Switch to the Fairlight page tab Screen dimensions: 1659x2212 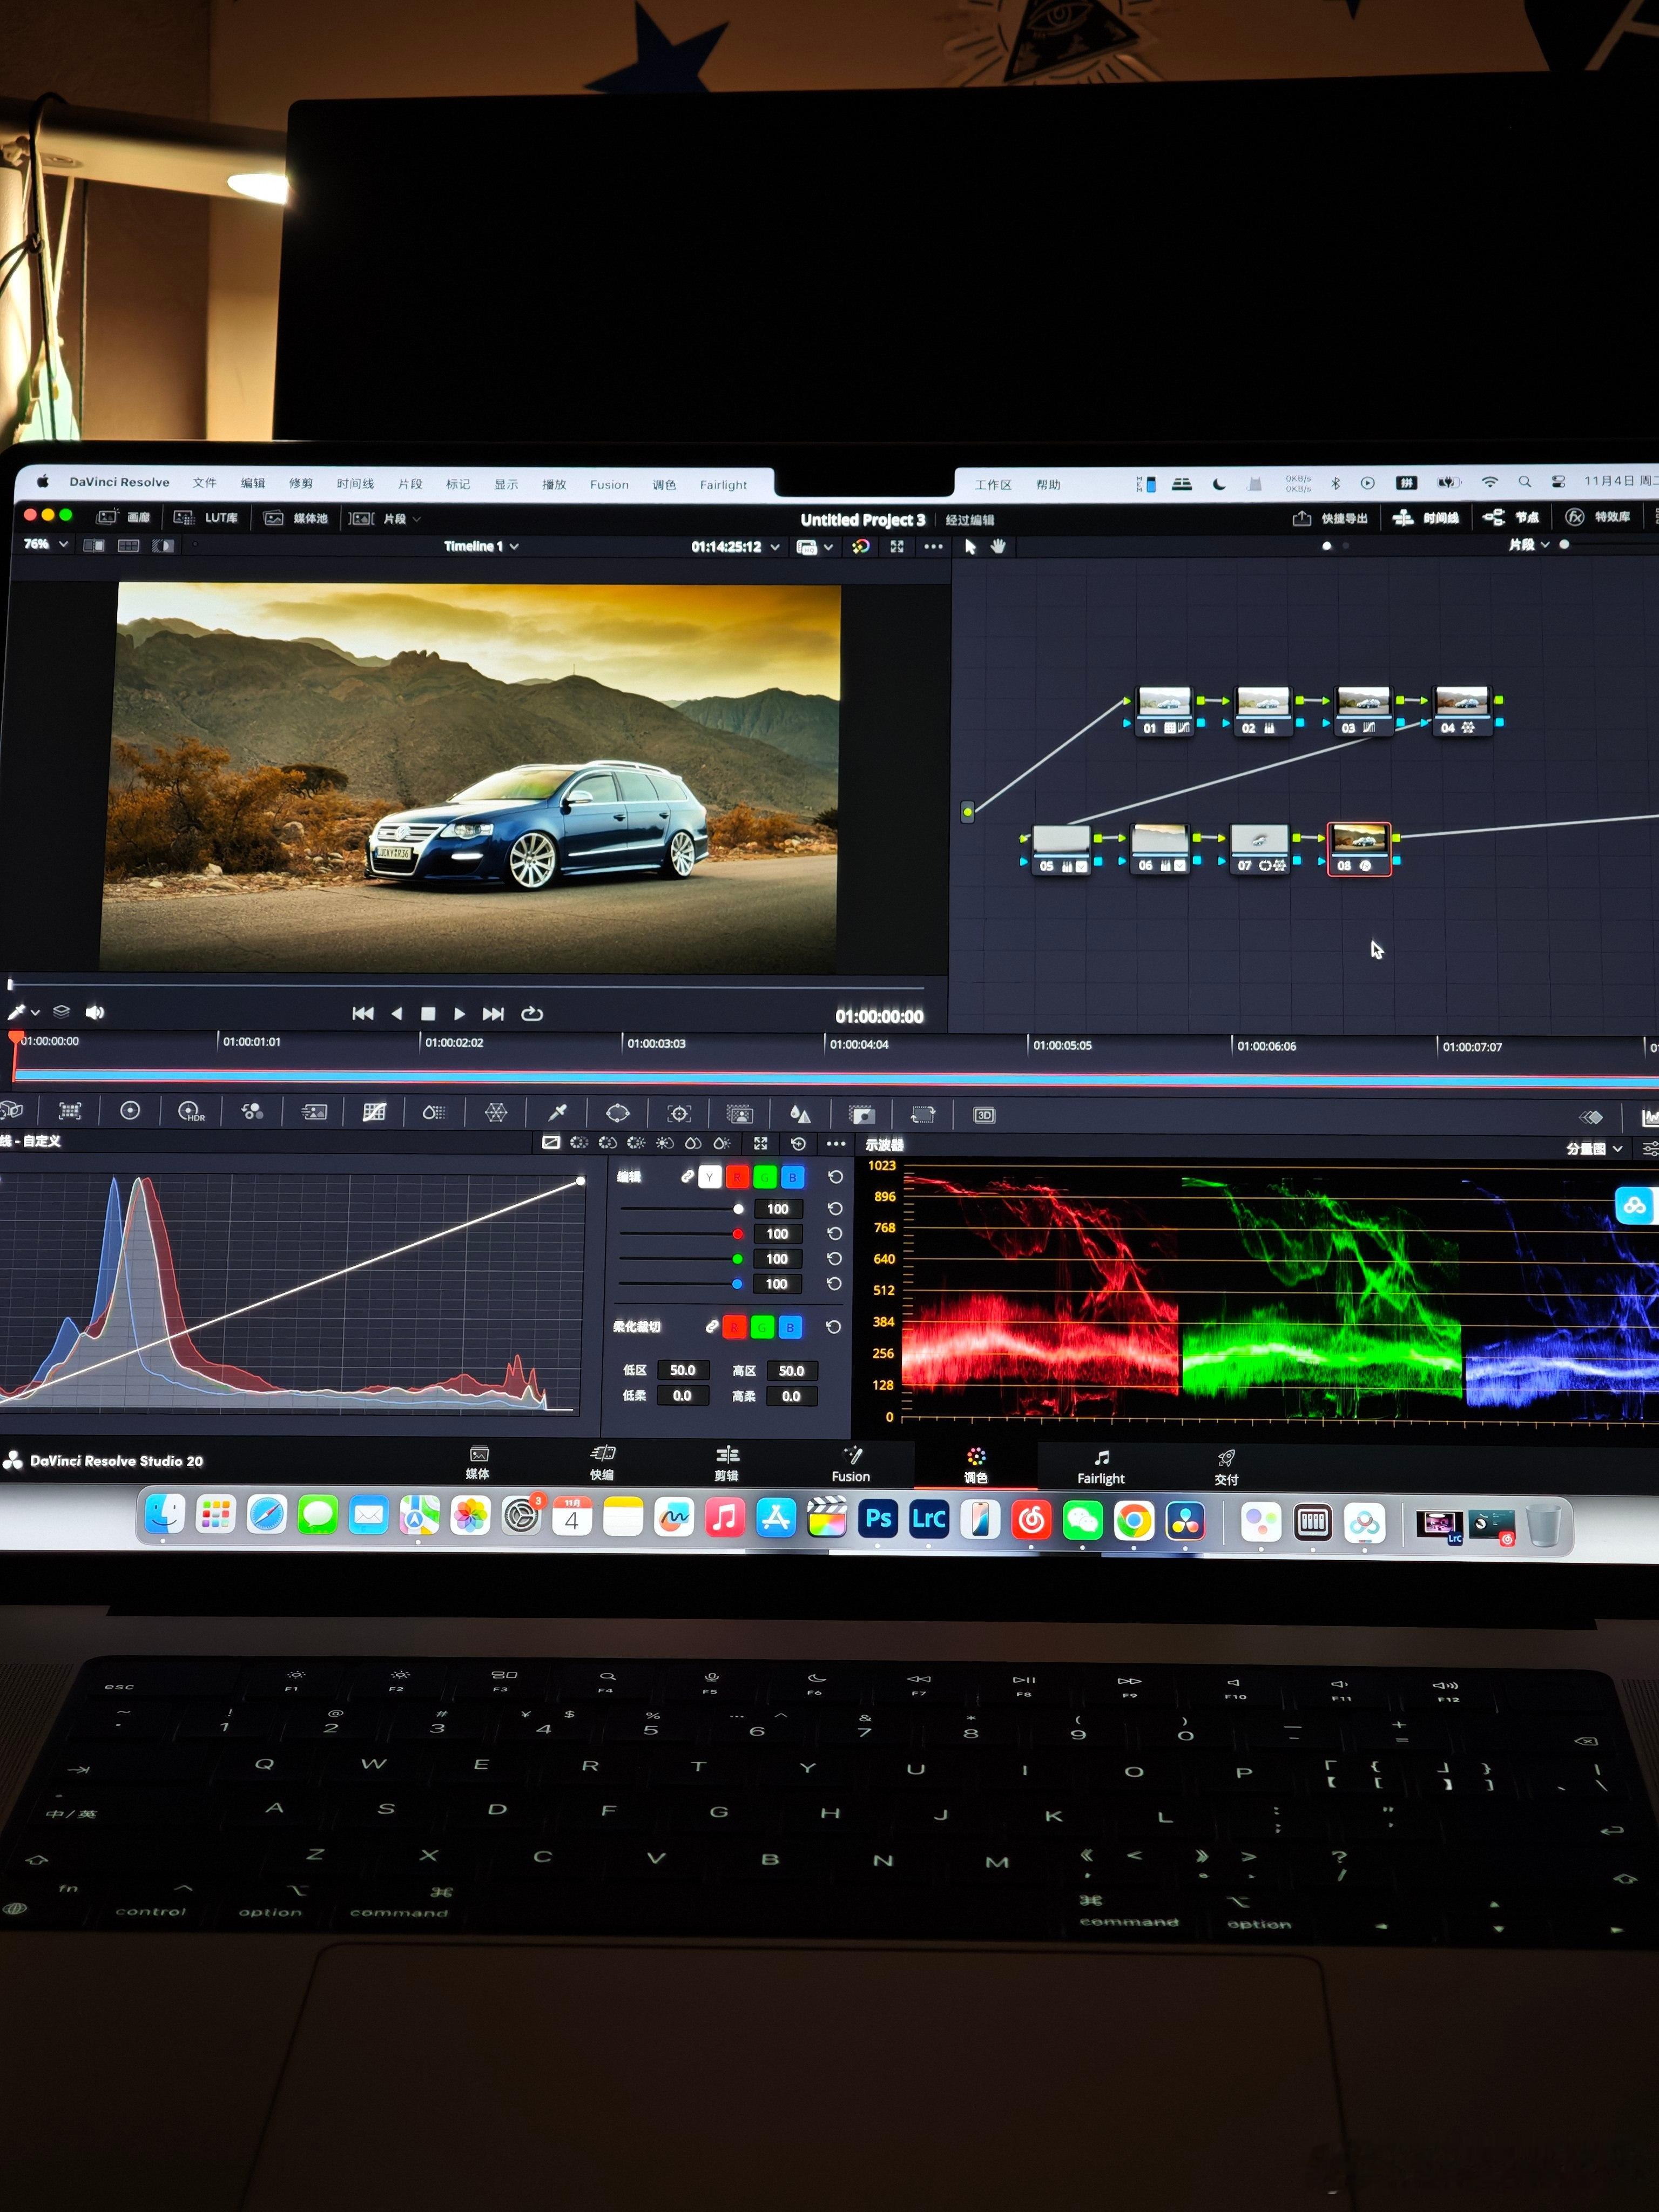point(1100,1466)
